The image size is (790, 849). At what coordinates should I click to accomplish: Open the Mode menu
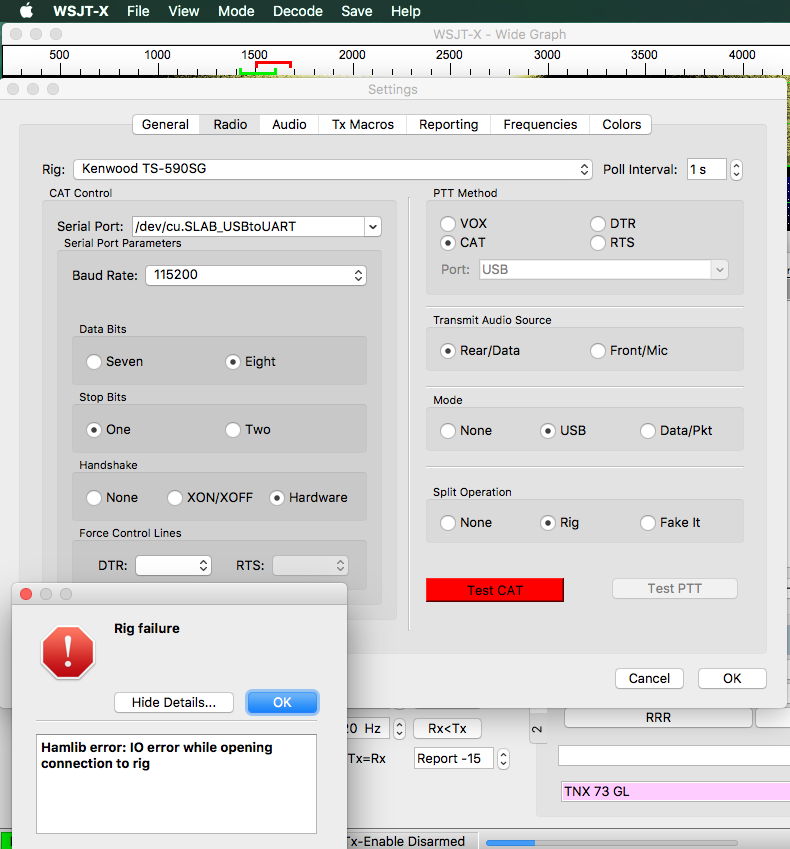pos(236,11)
